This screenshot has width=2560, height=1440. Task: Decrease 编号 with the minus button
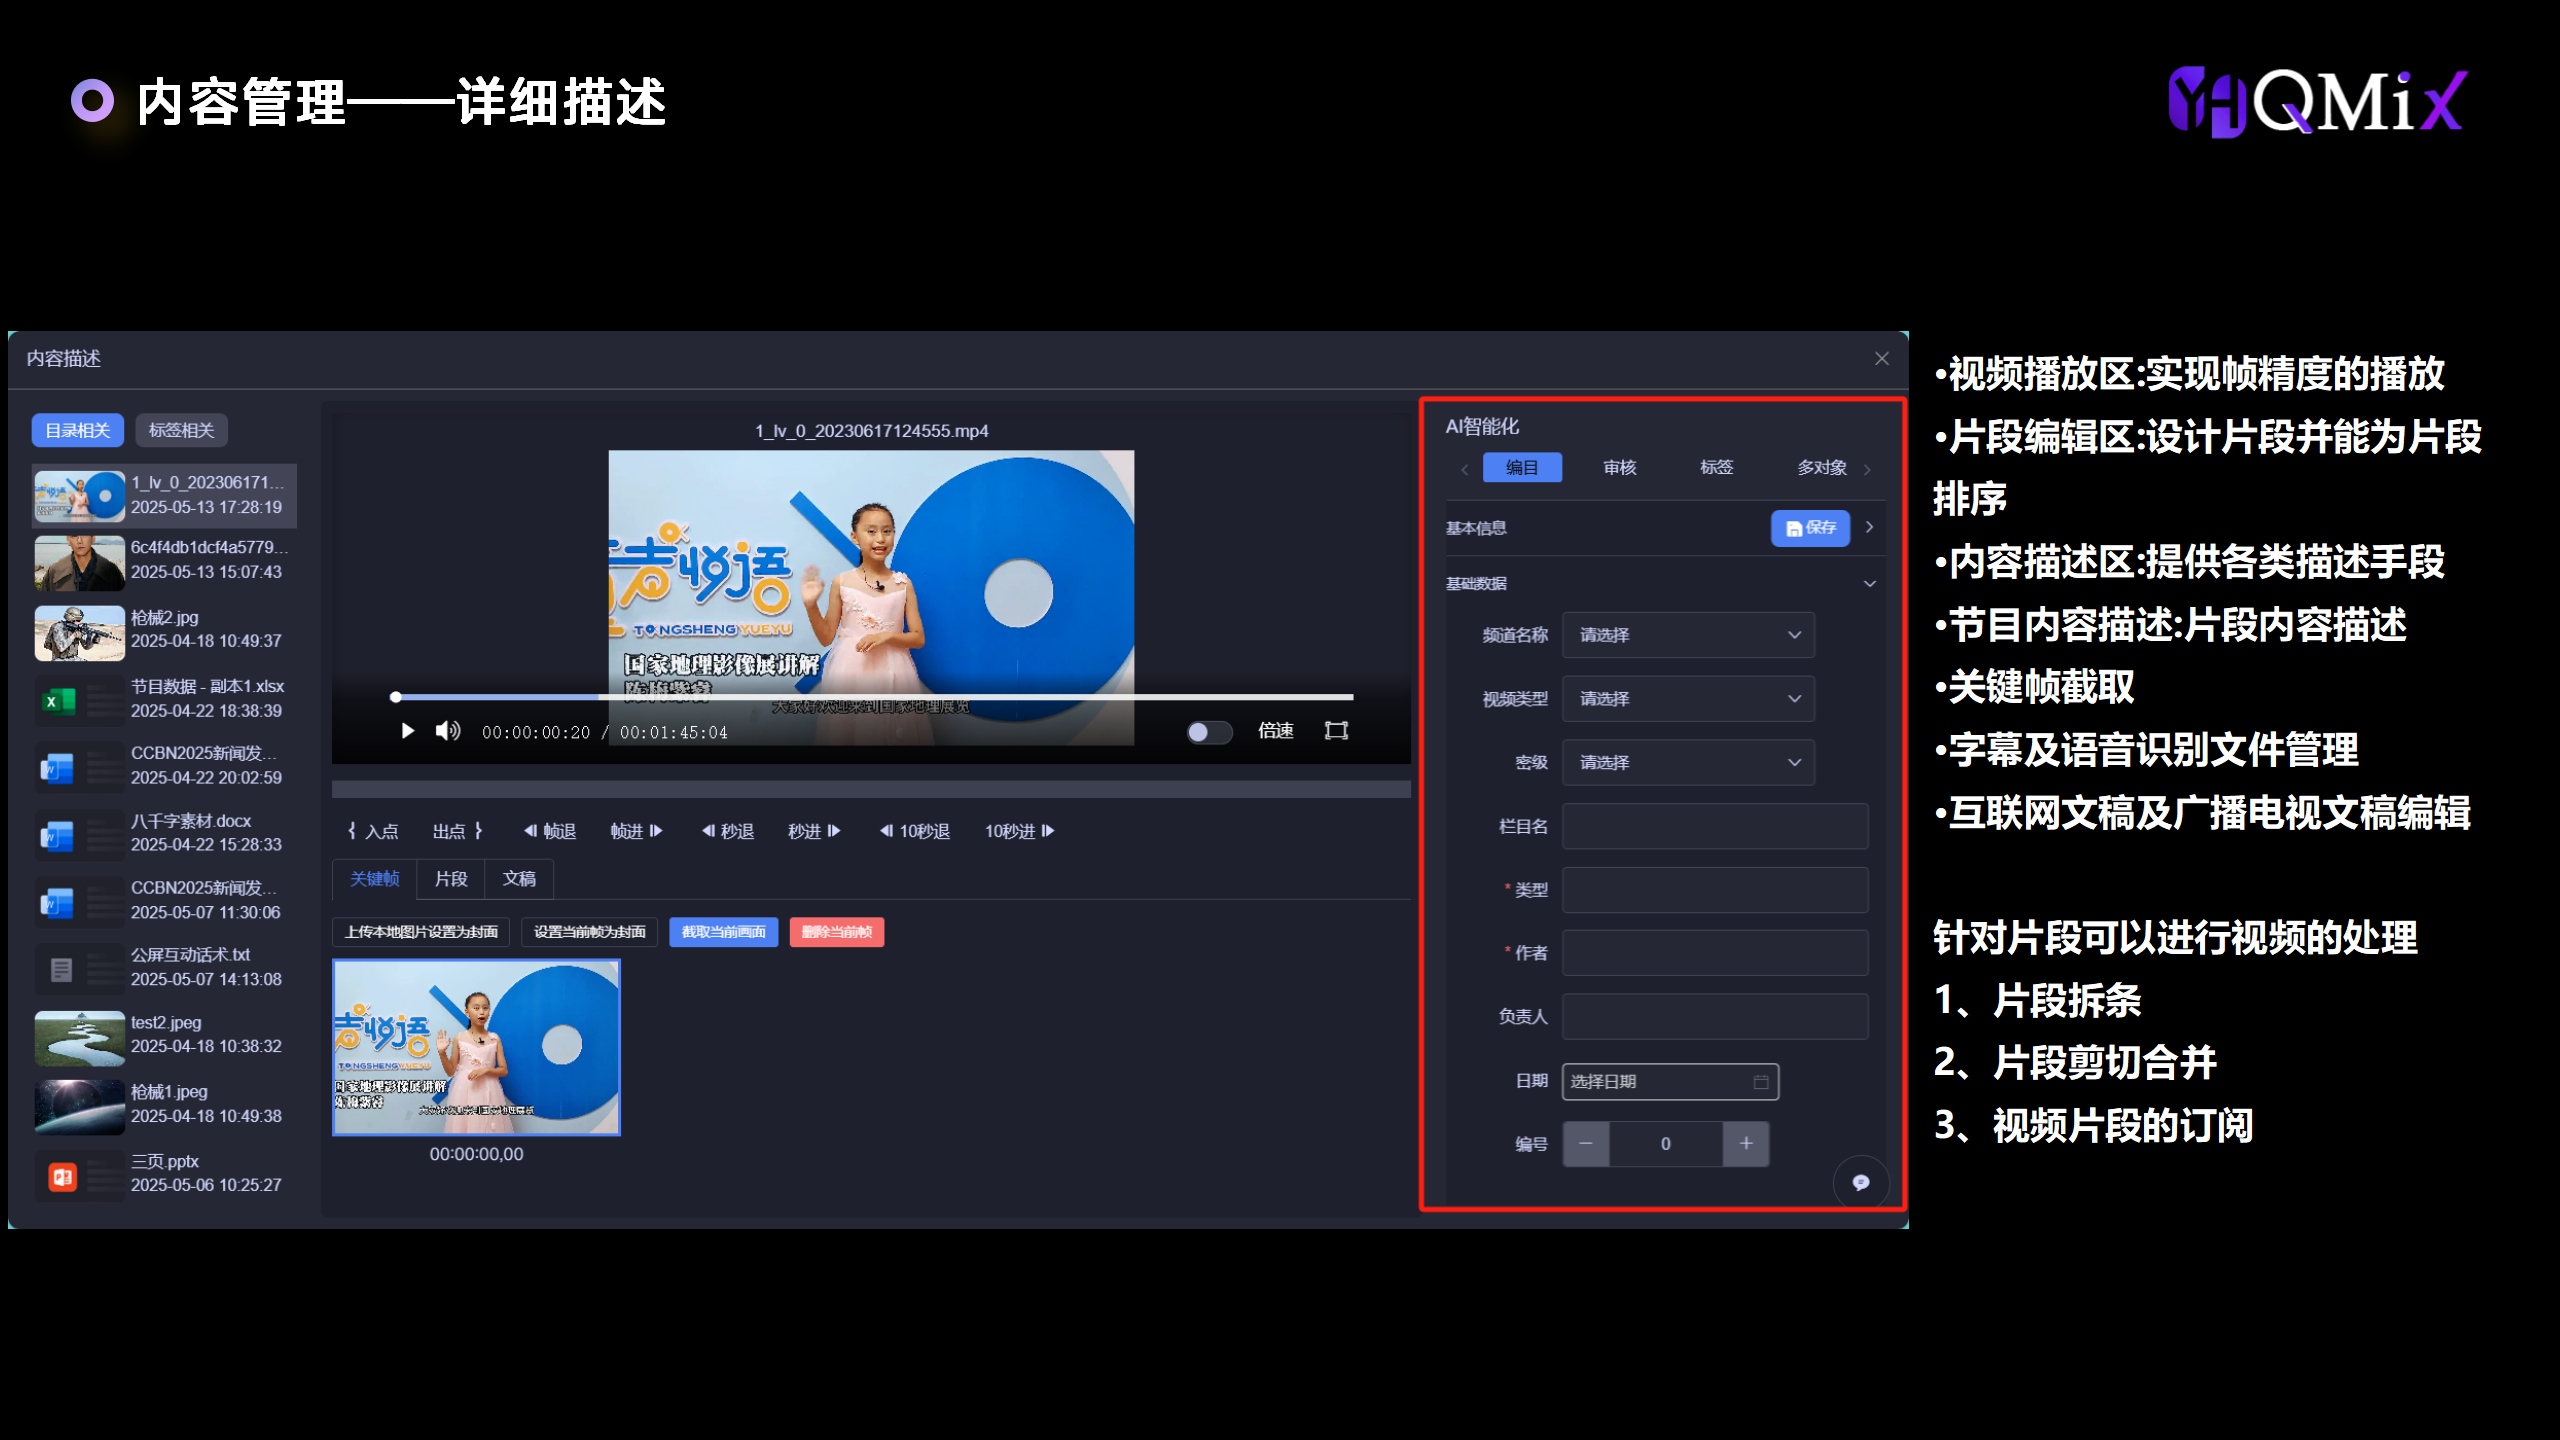pos(1586,1143)
